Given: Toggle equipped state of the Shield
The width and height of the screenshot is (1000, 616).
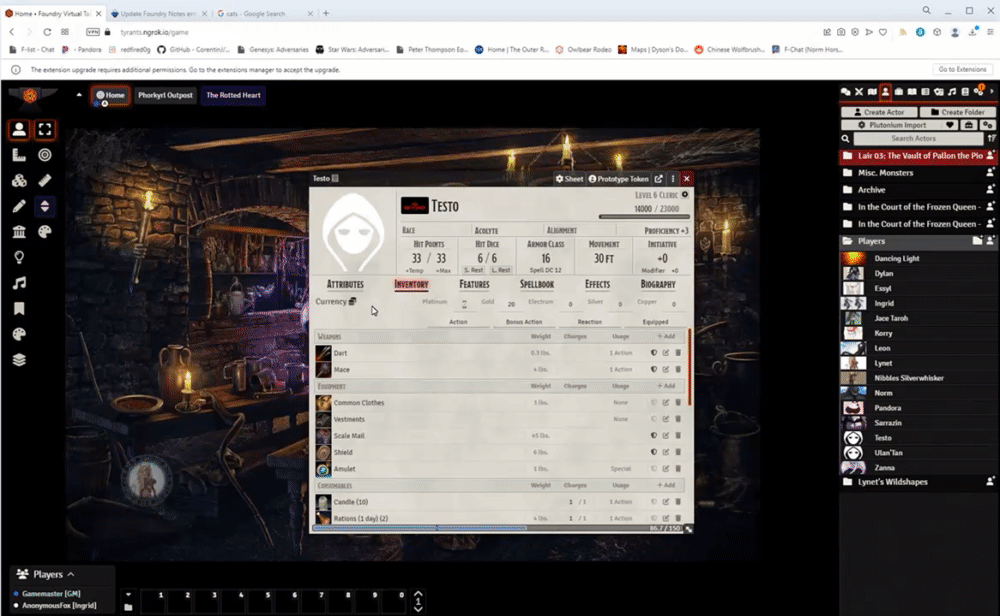Looking at the screenshot, I should coord(654,452).
